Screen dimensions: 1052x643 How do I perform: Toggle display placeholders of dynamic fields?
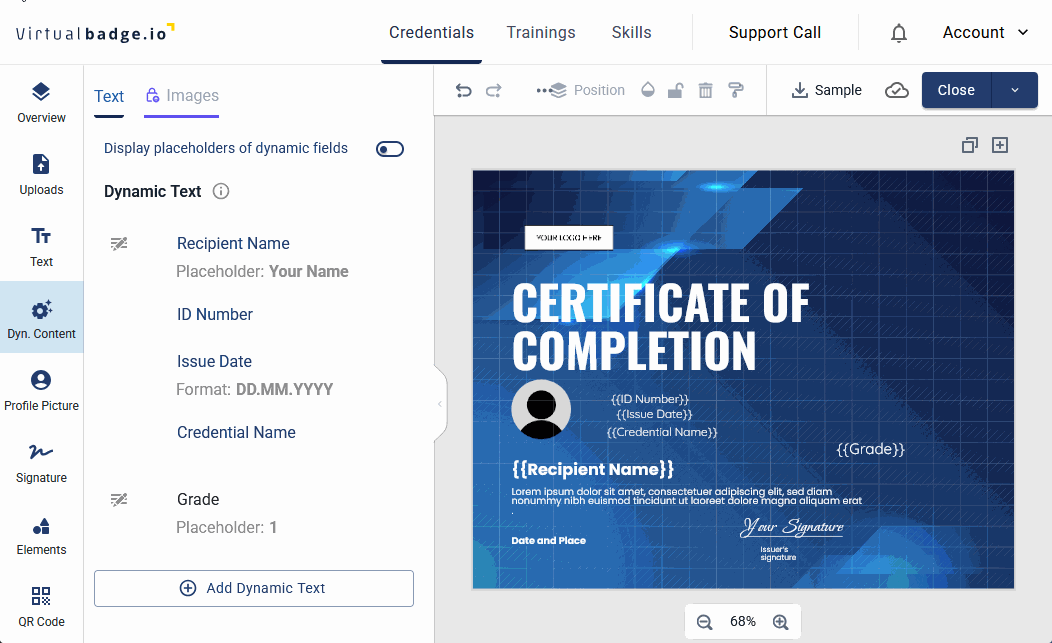390,149
